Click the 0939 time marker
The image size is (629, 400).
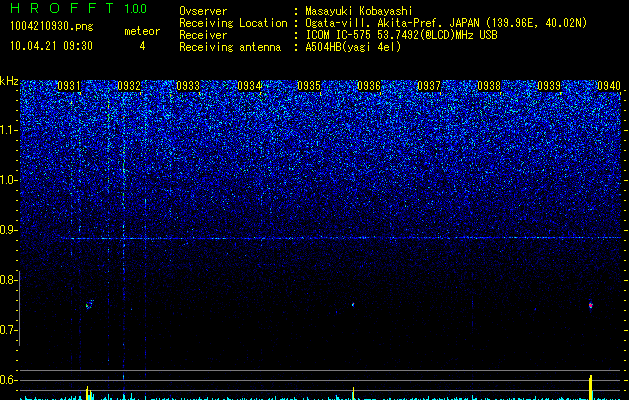(x=549, y=86)
